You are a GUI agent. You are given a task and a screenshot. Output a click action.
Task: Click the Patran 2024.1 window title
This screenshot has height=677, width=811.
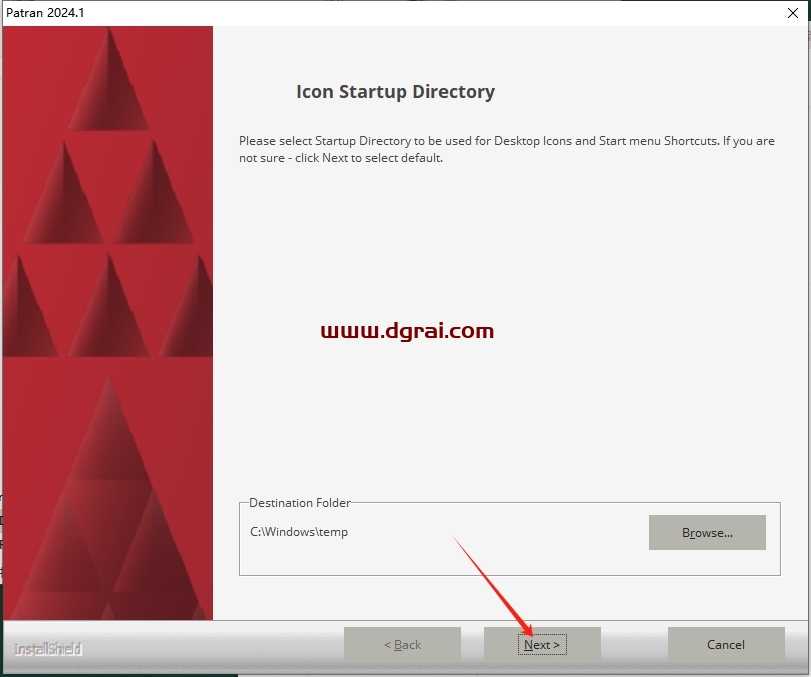point(45,13)
